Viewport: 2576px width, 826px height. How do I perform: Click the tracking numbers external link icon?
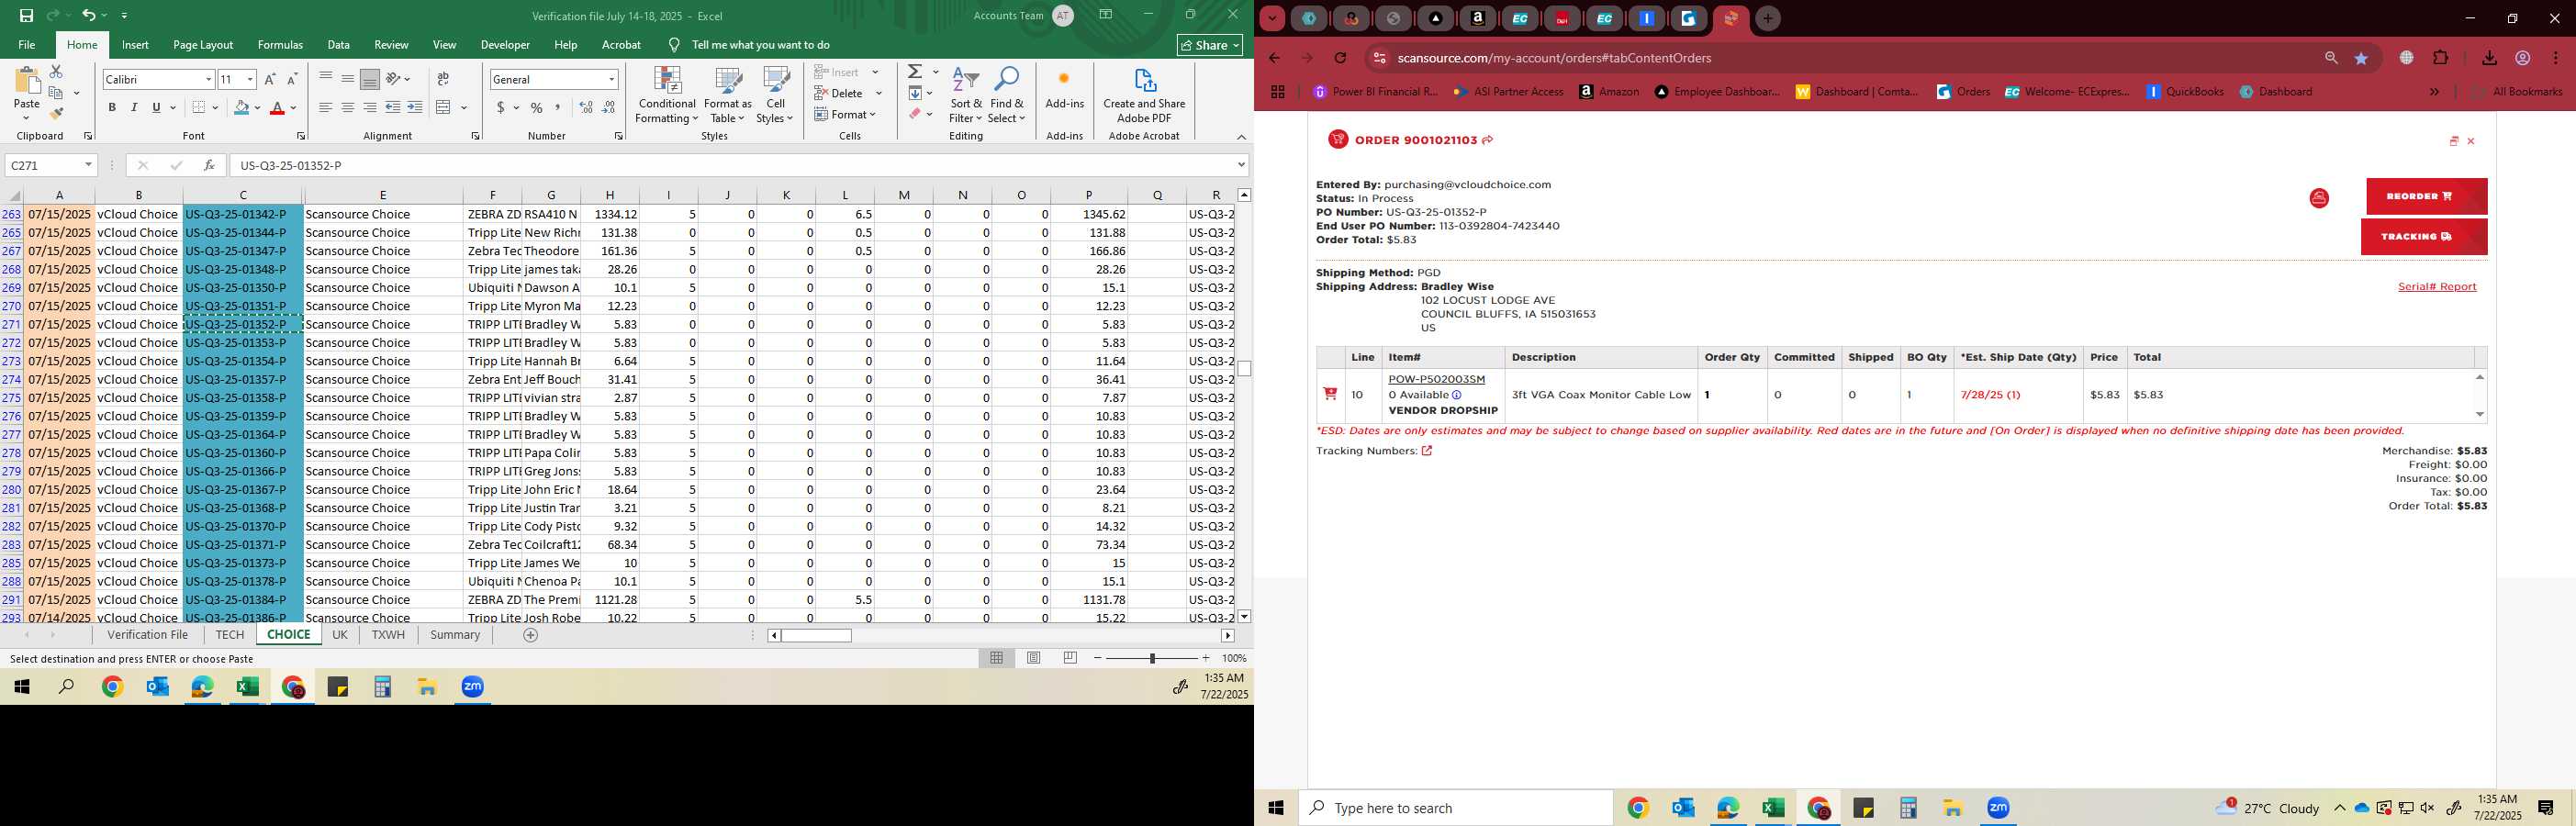point(1427,451)
